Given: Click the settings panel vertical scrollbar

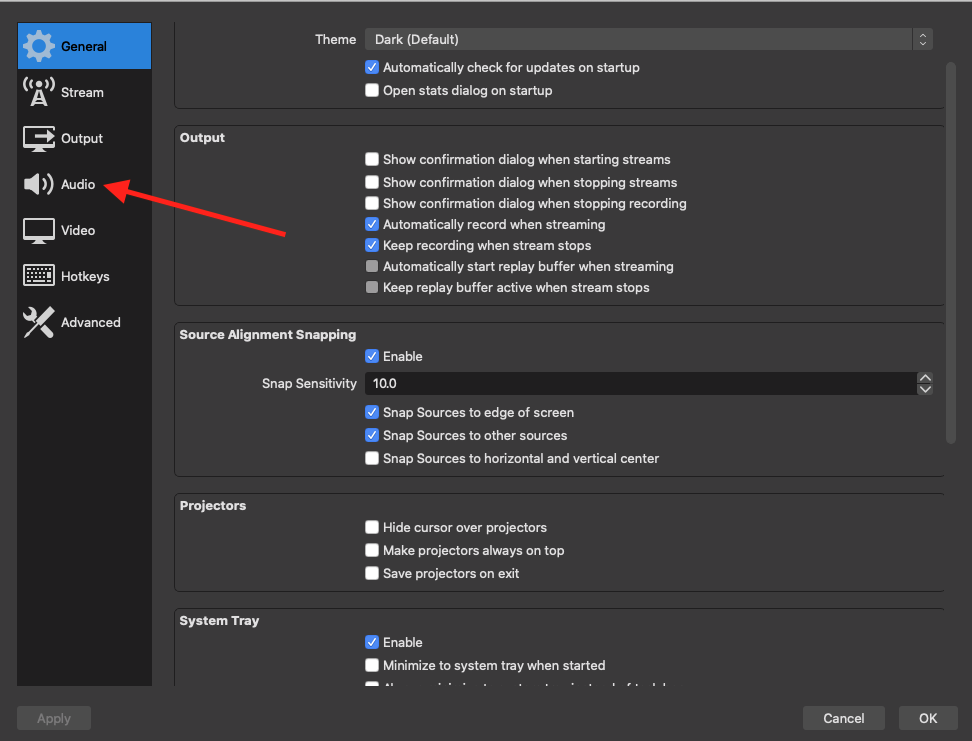Looking at the screenshot, I should [x=950, y=250].
